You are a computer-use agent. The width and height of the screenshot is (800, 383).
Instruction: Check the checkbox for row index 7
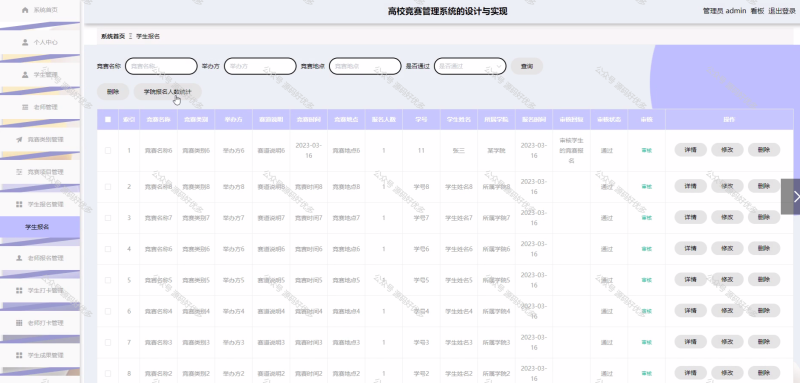[x=108, y=342]
